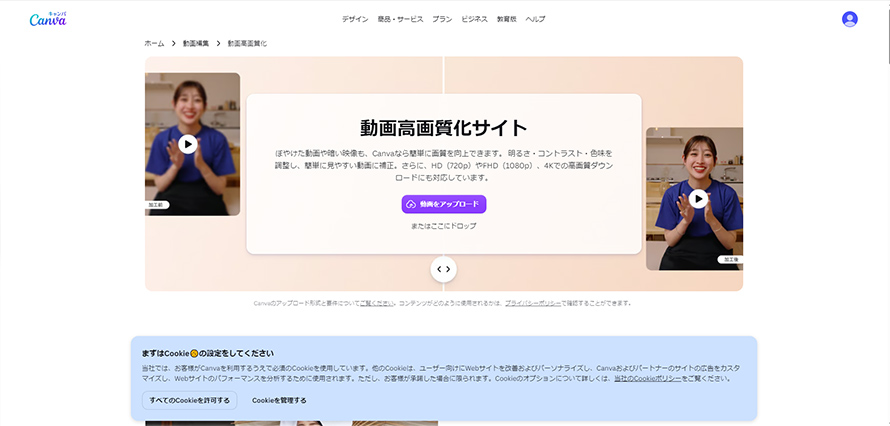
Task: Open the 商品・サービス menu
Action: [x=400, y=19]
